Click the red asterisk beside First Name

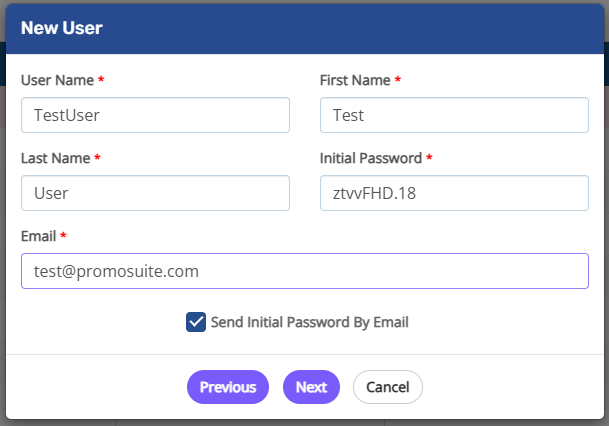[x=398, y=80]
